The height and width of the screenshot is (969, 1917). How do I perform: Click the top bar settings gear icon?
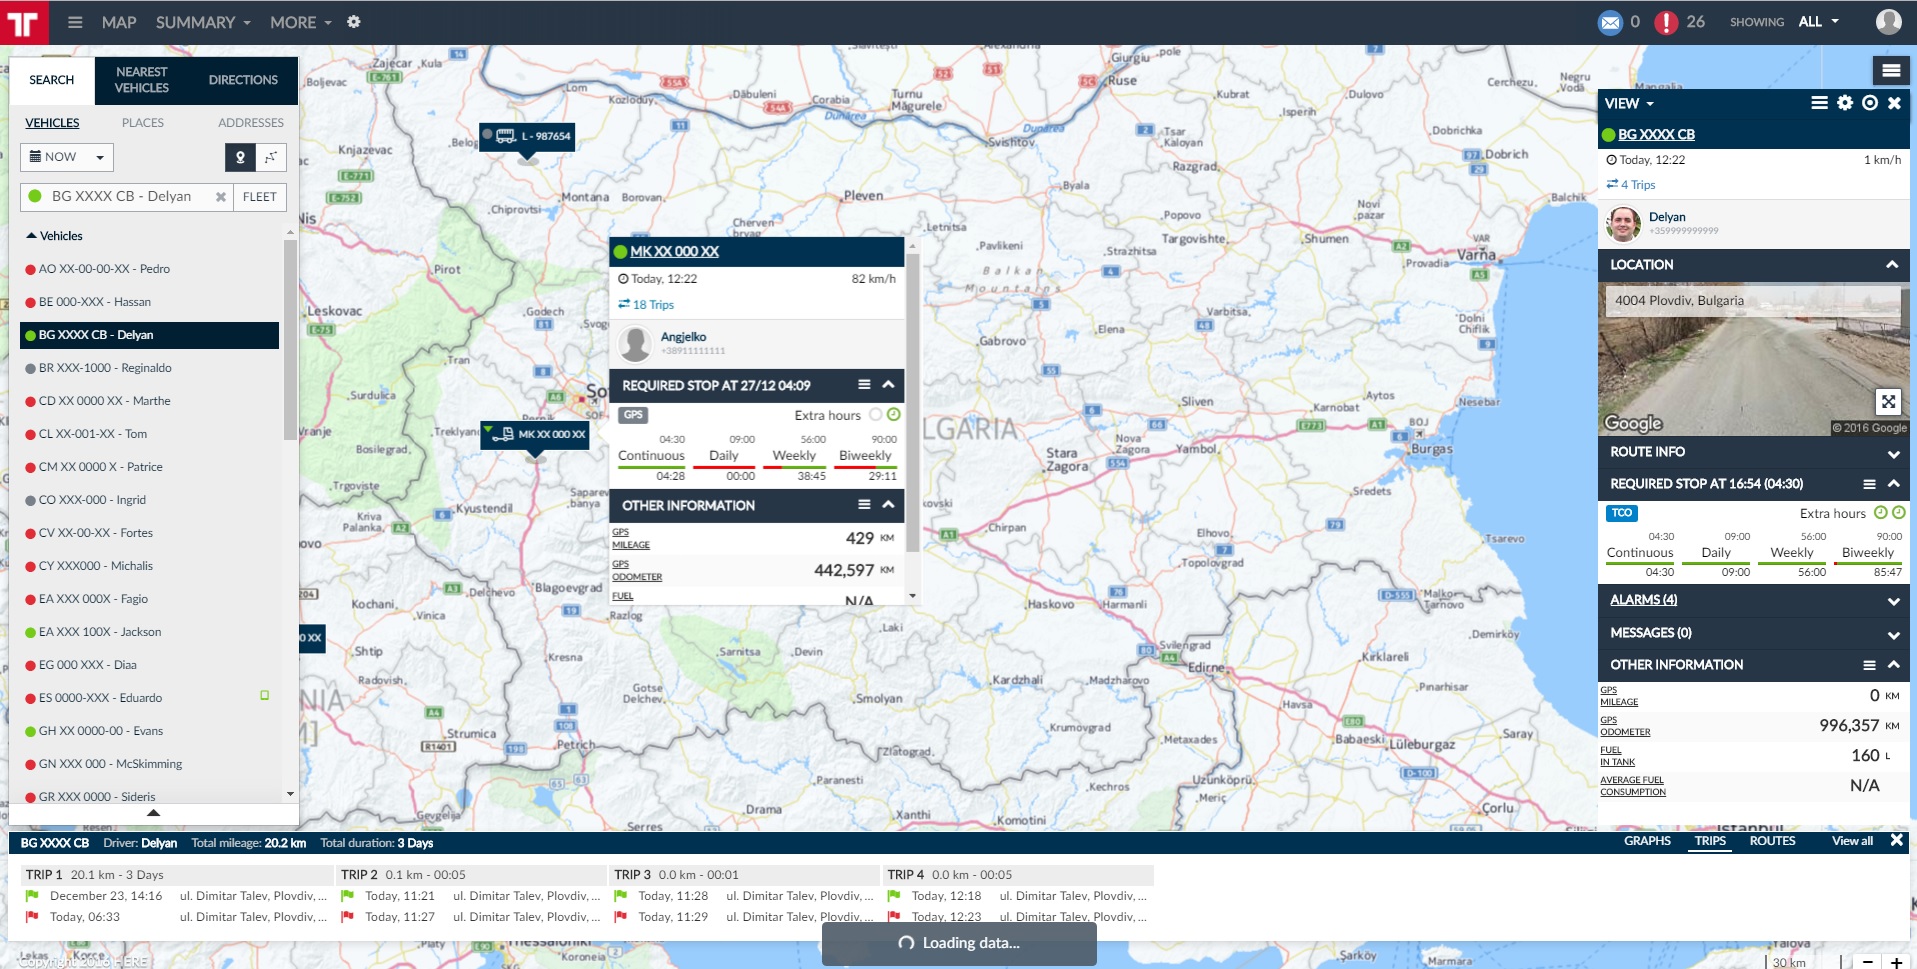[x=353, y=22]
